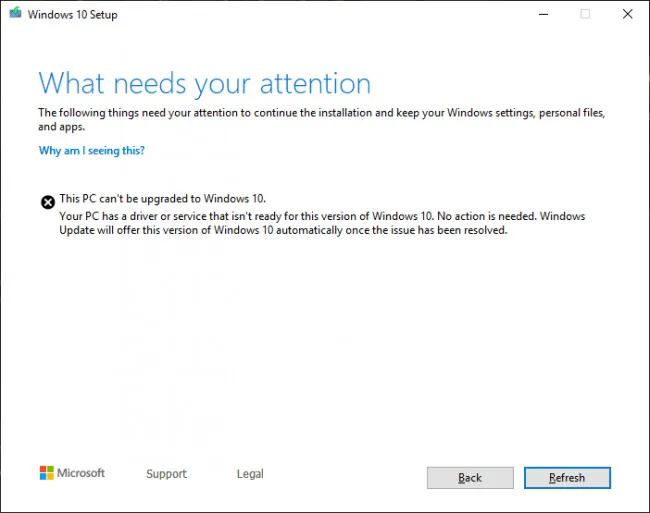
Task: Close the Windows 10 Setup window
Action: (628, 14)
